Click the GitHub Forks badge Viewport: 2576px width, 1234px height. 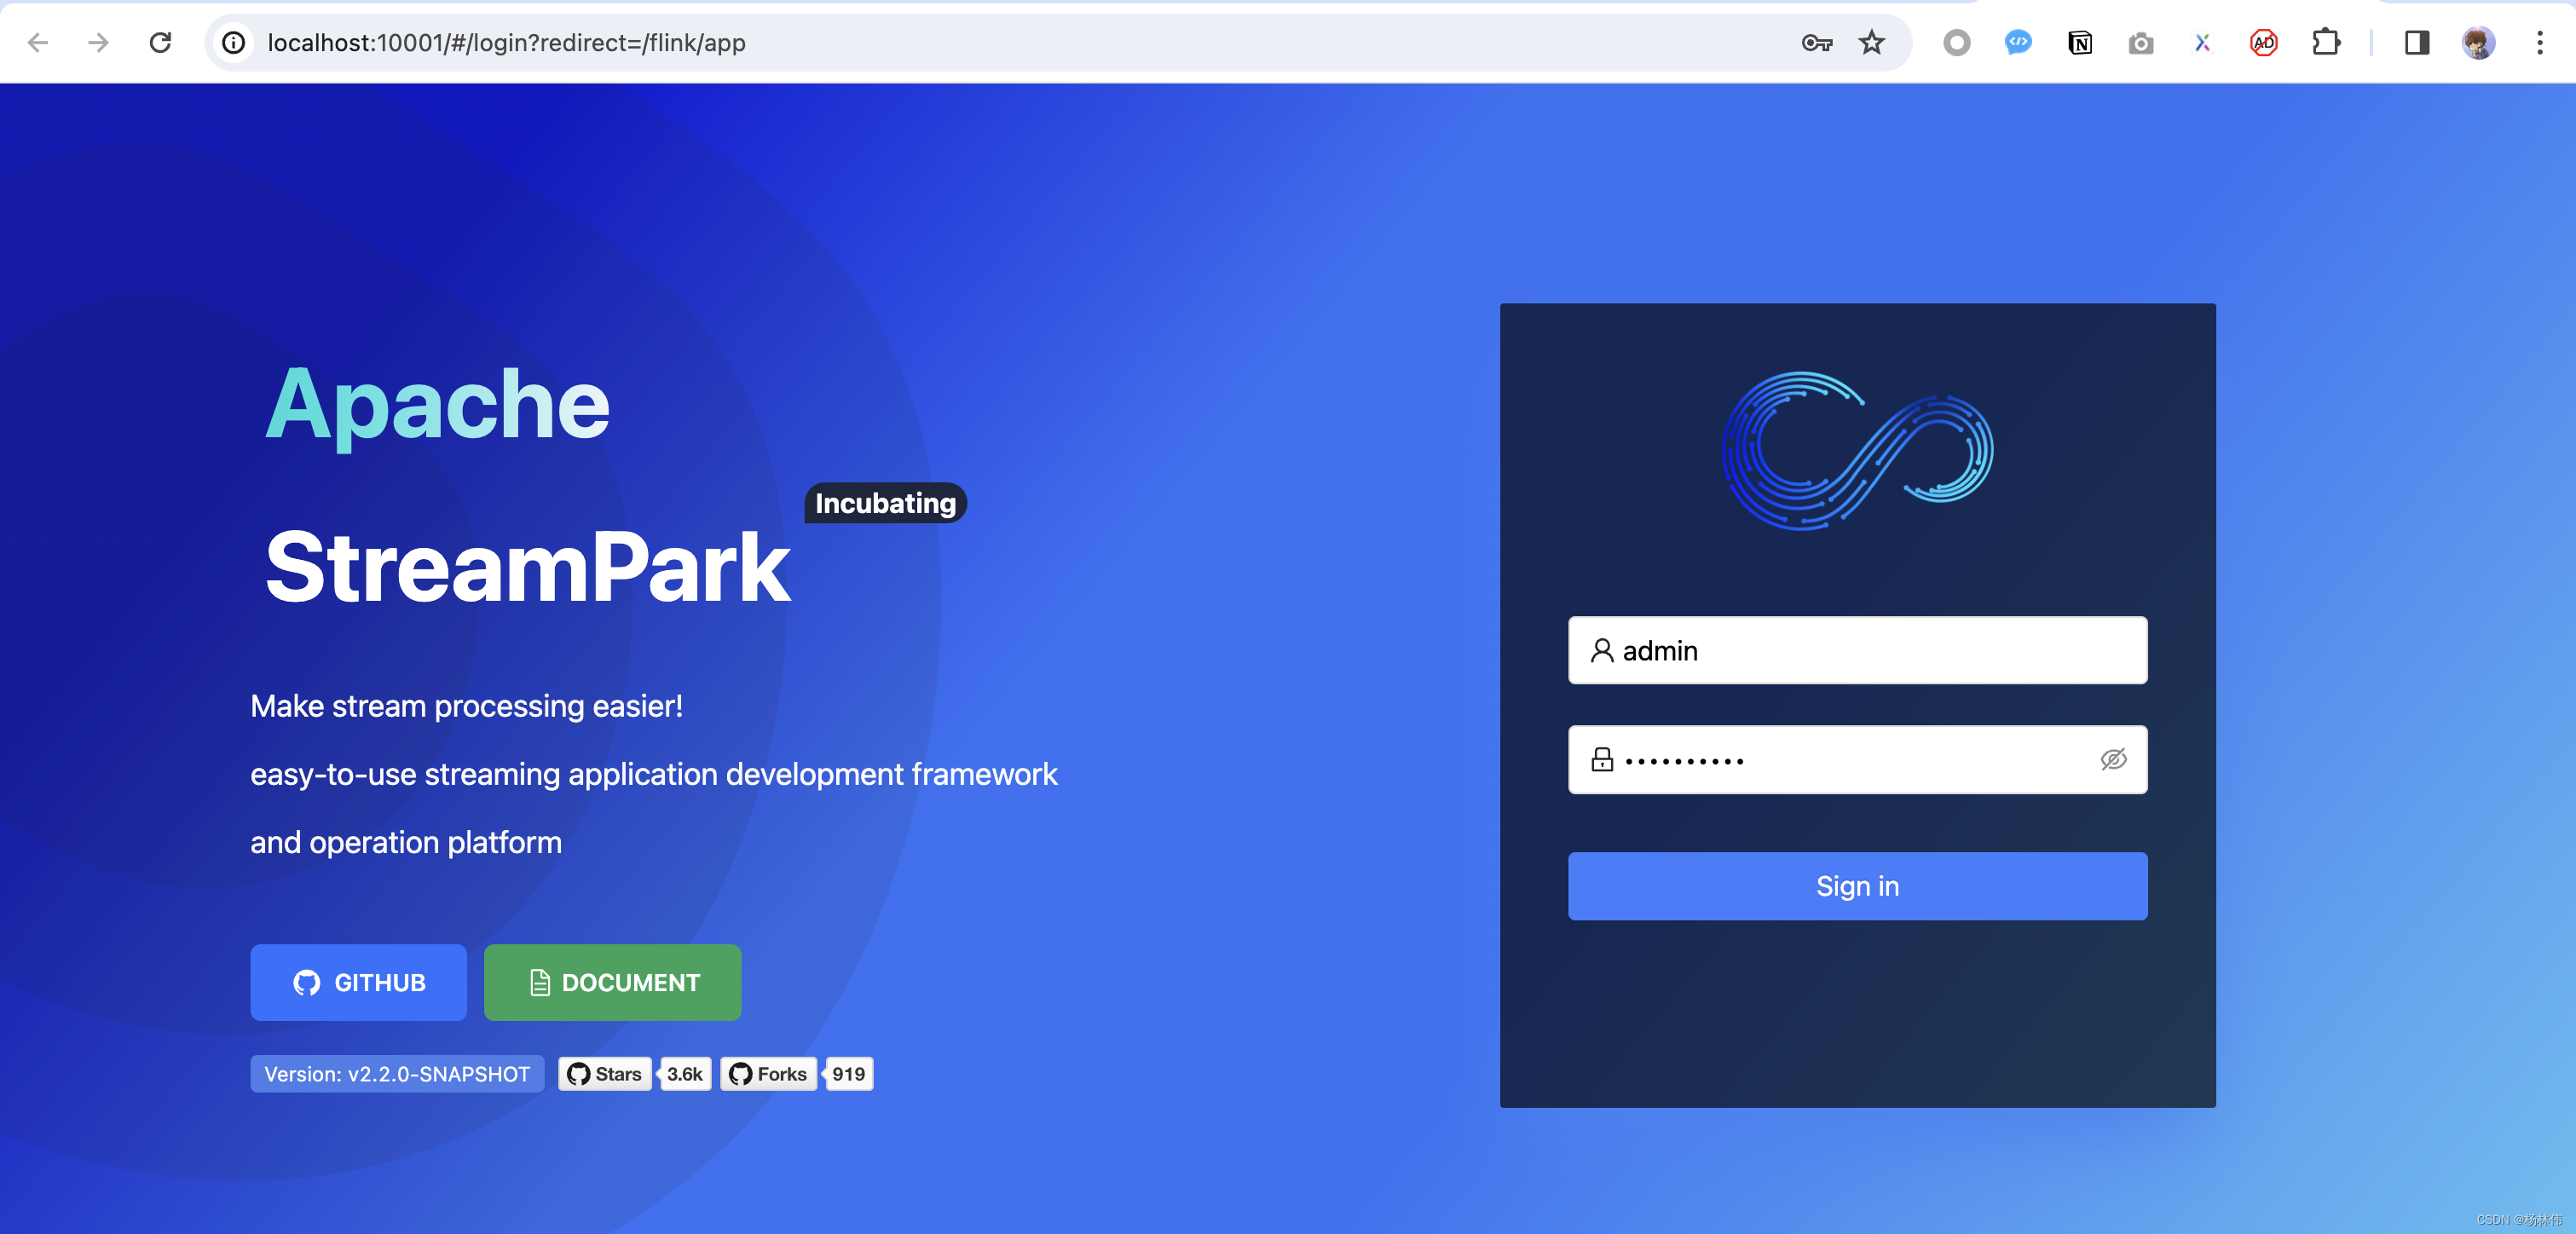768,1074
